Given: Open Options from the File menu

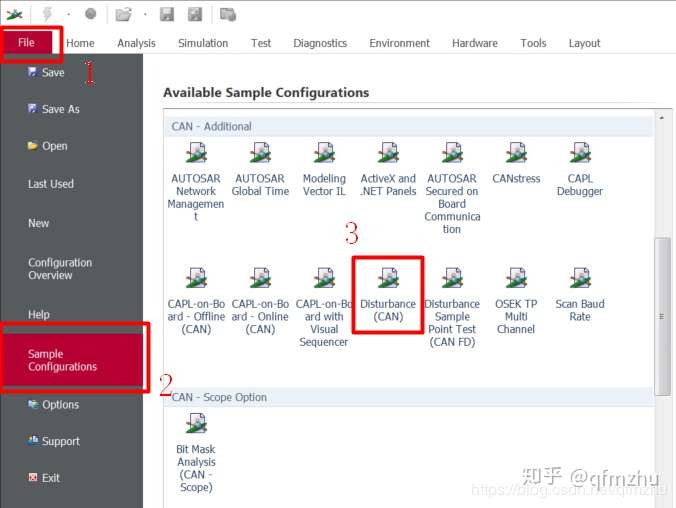Looking at the screenshot, I should coord(53,405).
